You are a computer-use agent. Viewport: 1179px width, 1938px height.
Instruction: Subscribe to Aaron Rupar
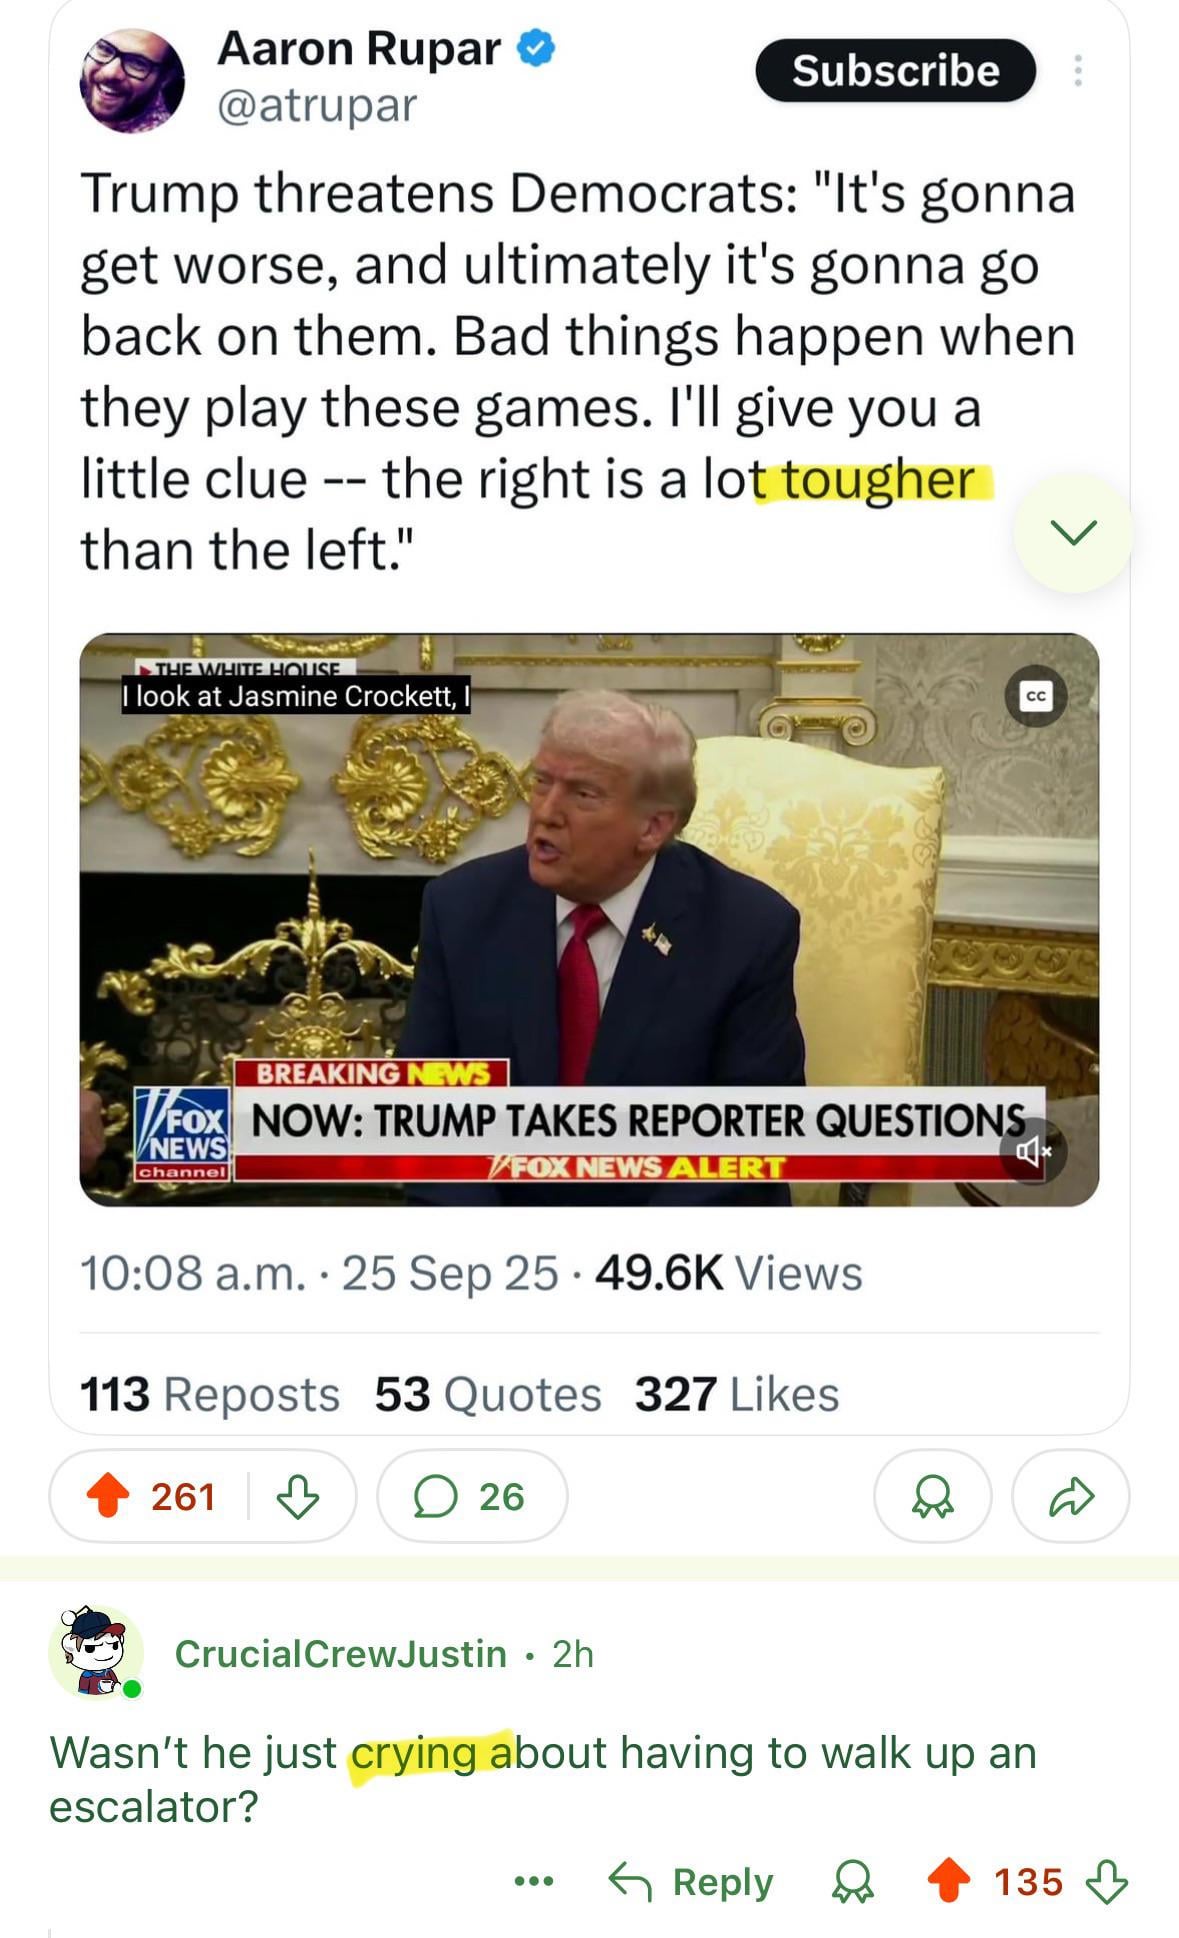coord(896,70)
